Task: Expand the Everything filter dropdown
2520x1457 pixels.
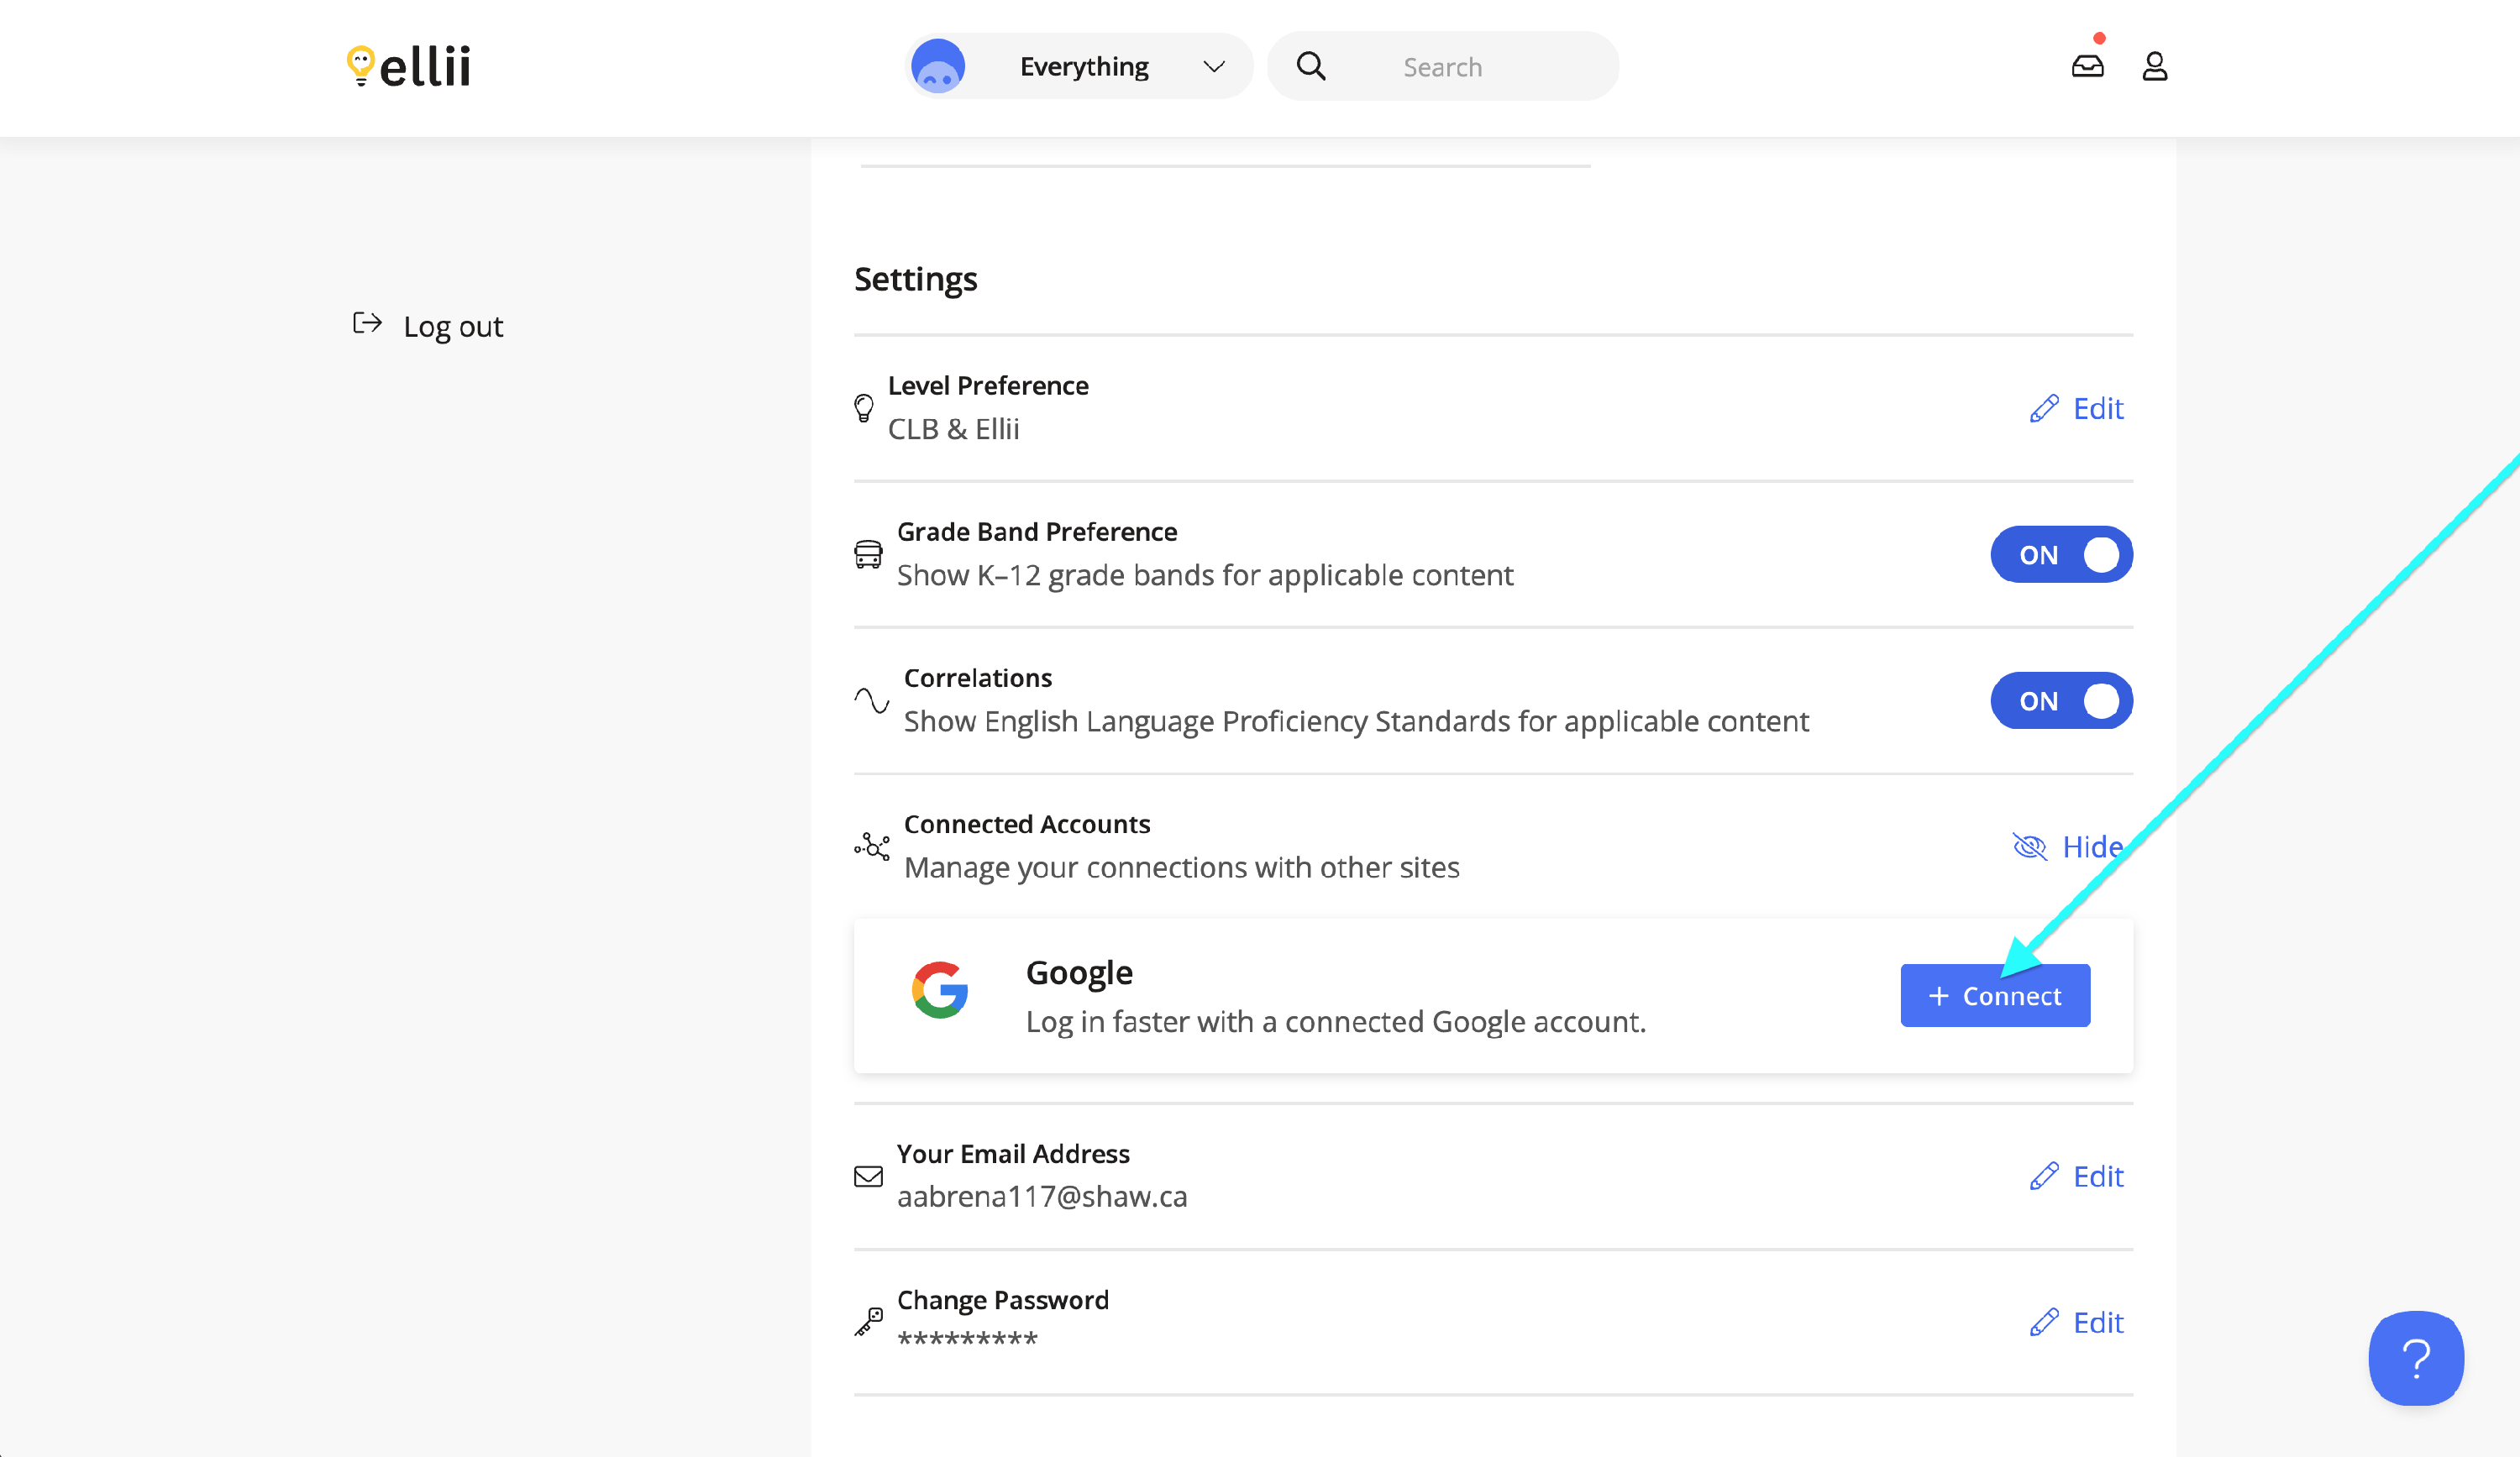Action: click(1084, 66)
